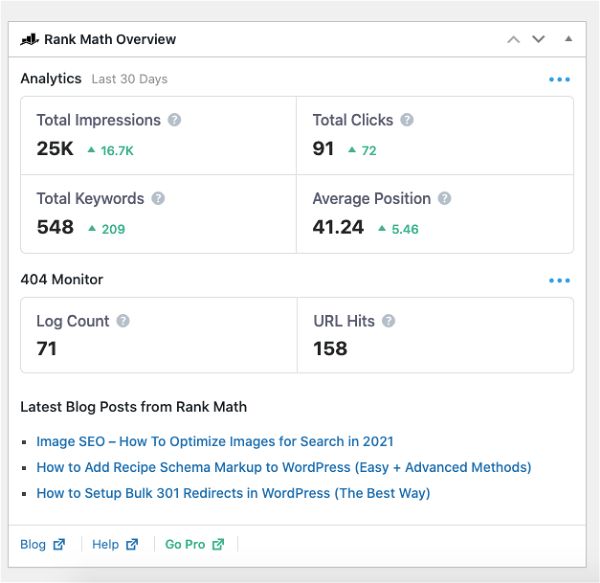Show help for Log Count
The height and width of the screenshot is (583, 600).
[x=123, y=321]
